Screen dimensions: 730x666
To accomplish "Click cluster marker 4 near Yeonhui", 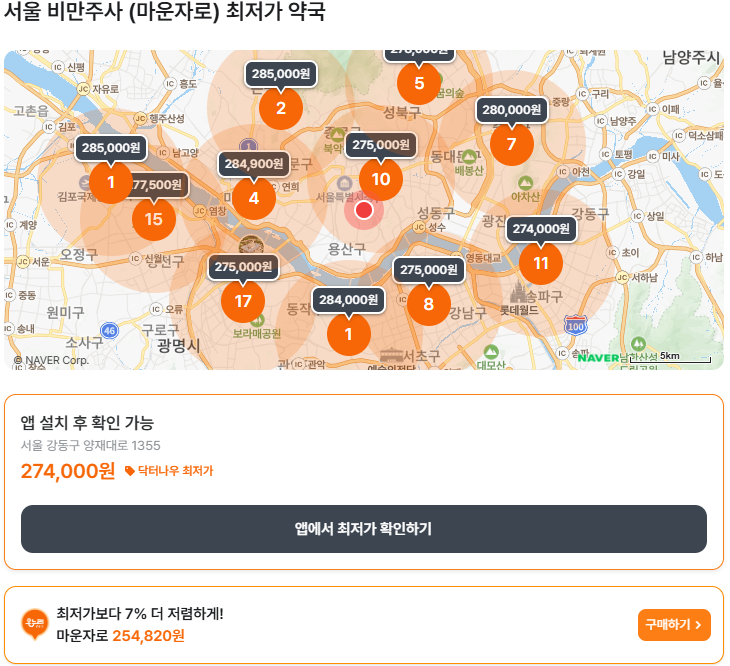I will click(254, 198).
